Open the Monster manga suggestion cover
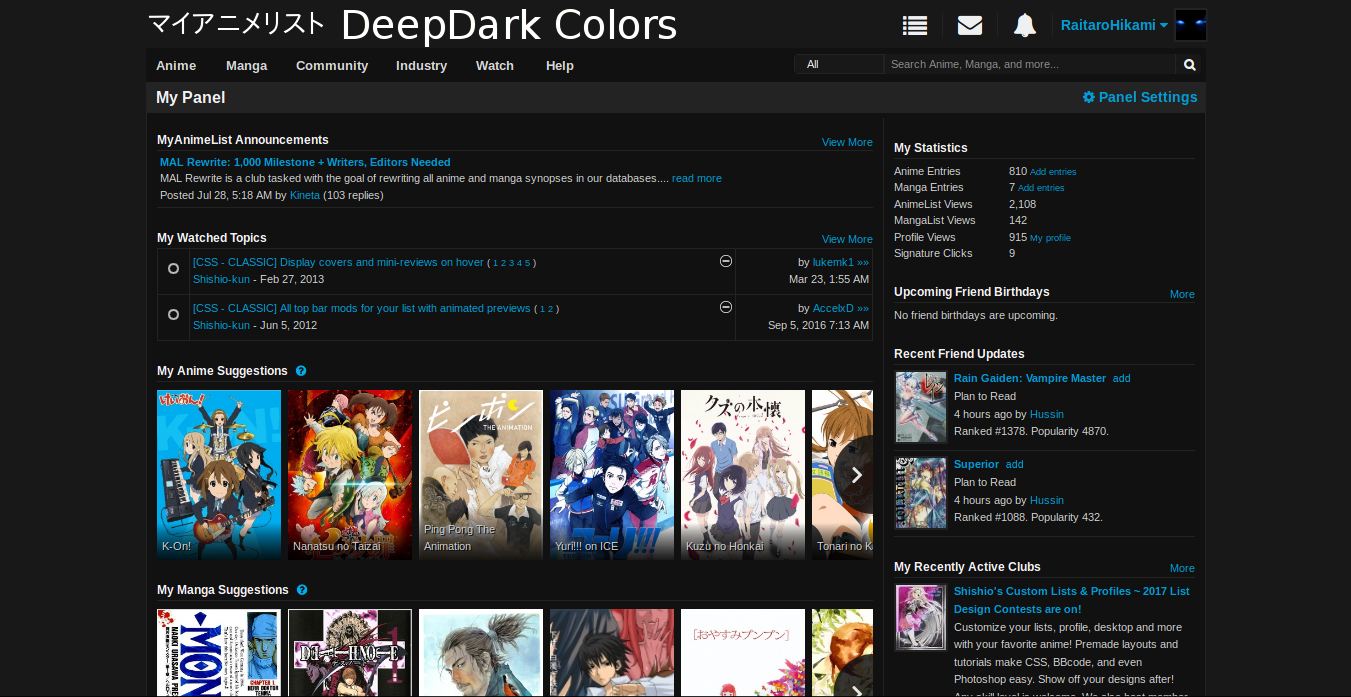This screenshot has width=1351, height=697. (219, 653)
